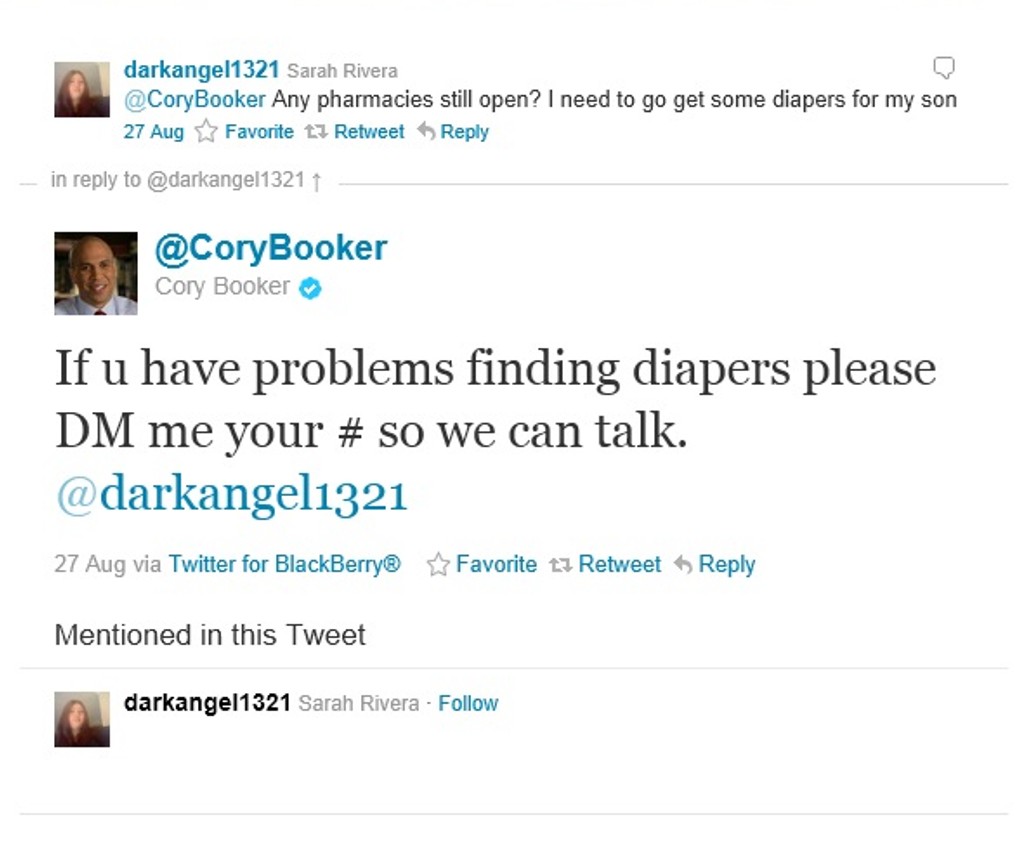Open the @CoryBooker mention in the top tweet
Screen dimensions: 1032x860
[195, 99]
